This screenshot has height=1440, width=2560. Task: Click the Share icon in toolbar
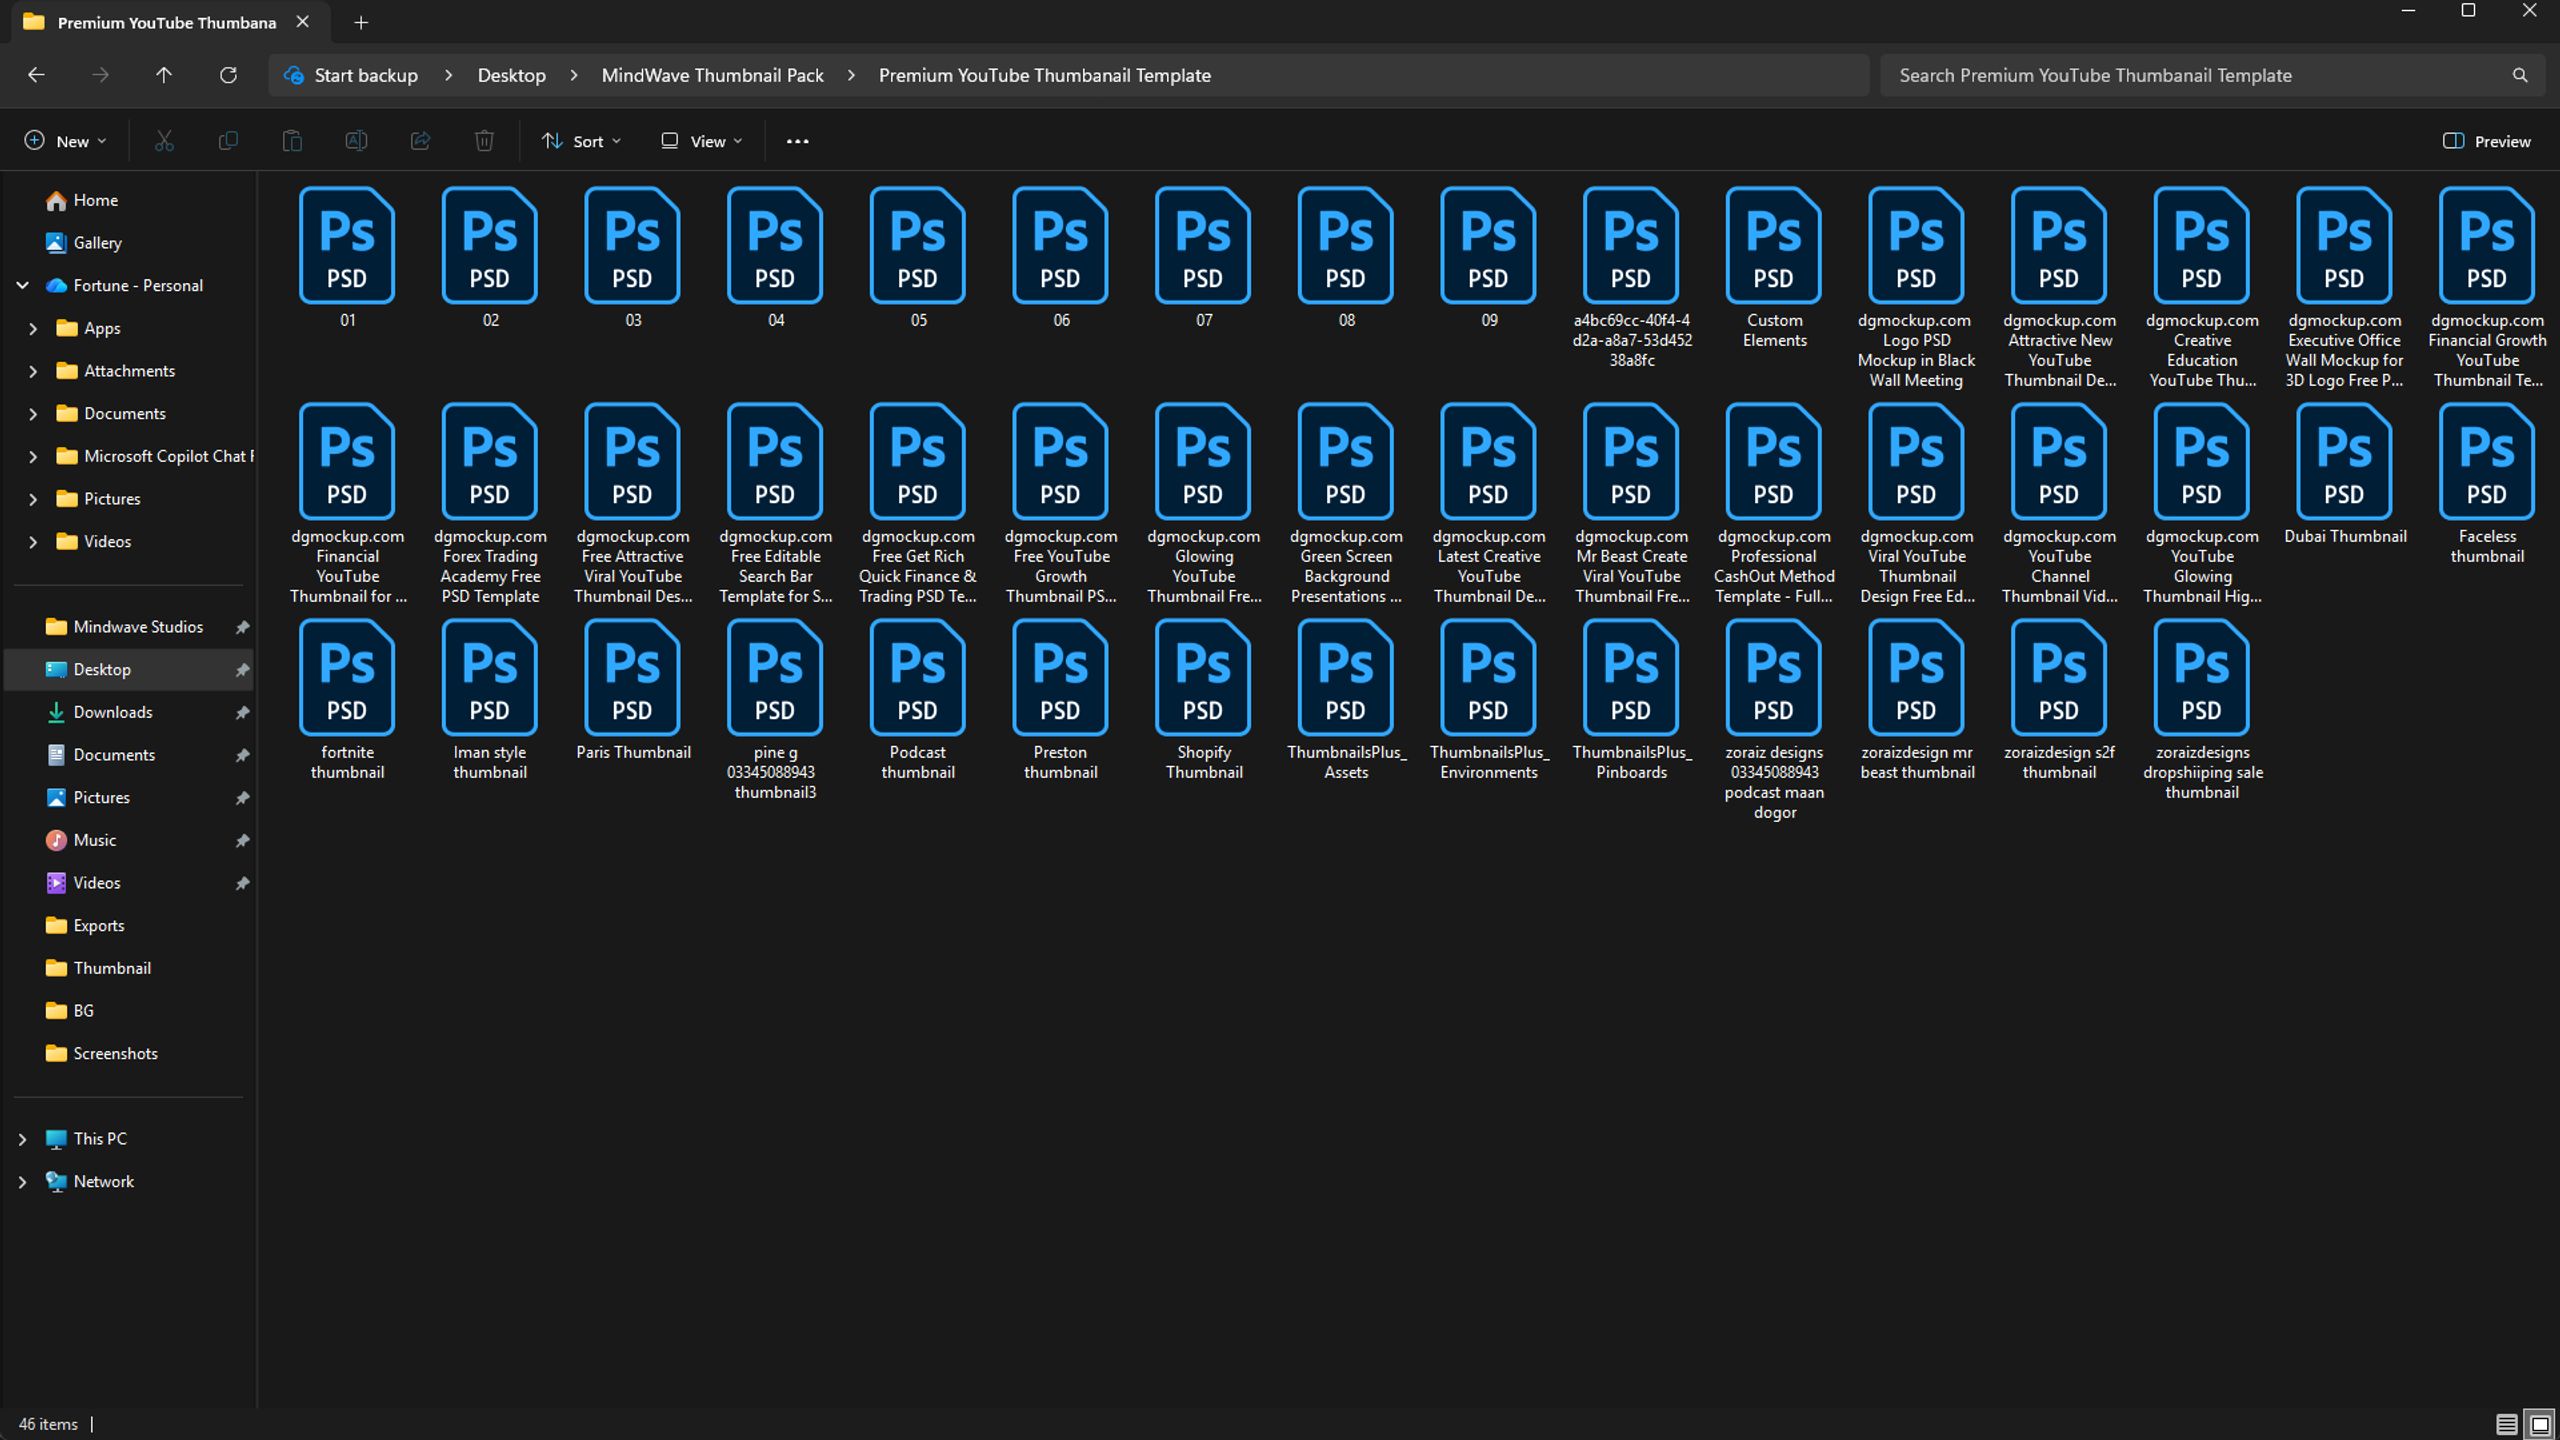click(x=420, y=141)
